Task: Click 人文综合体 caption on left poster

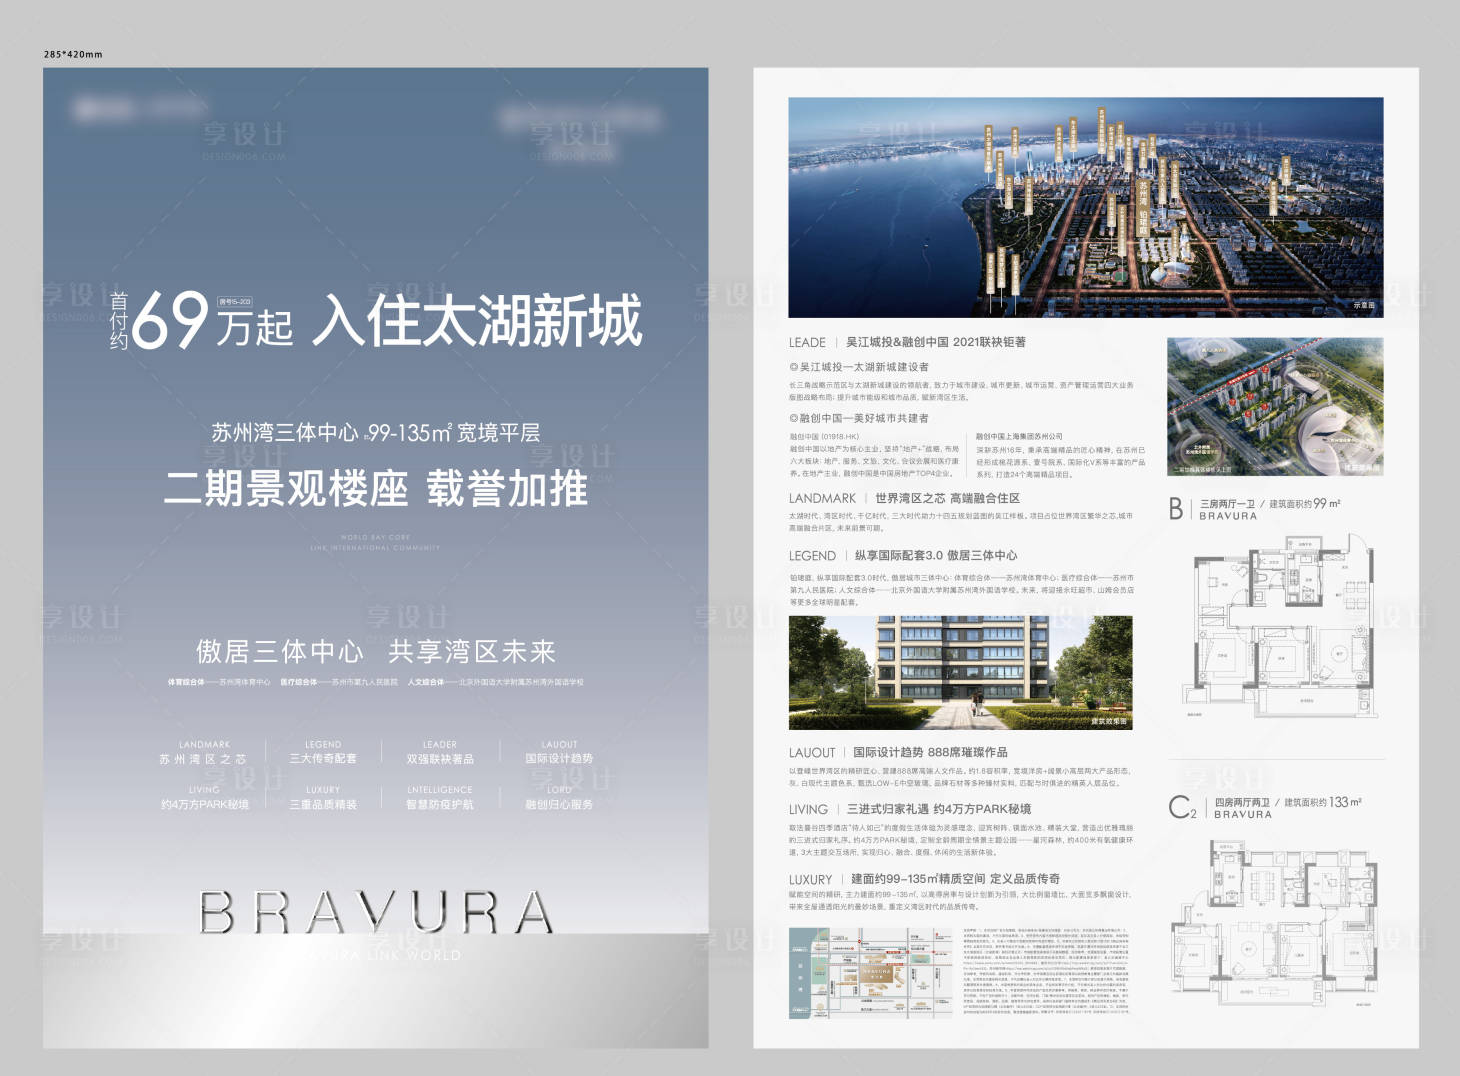Action: click(x=495, y=682)
